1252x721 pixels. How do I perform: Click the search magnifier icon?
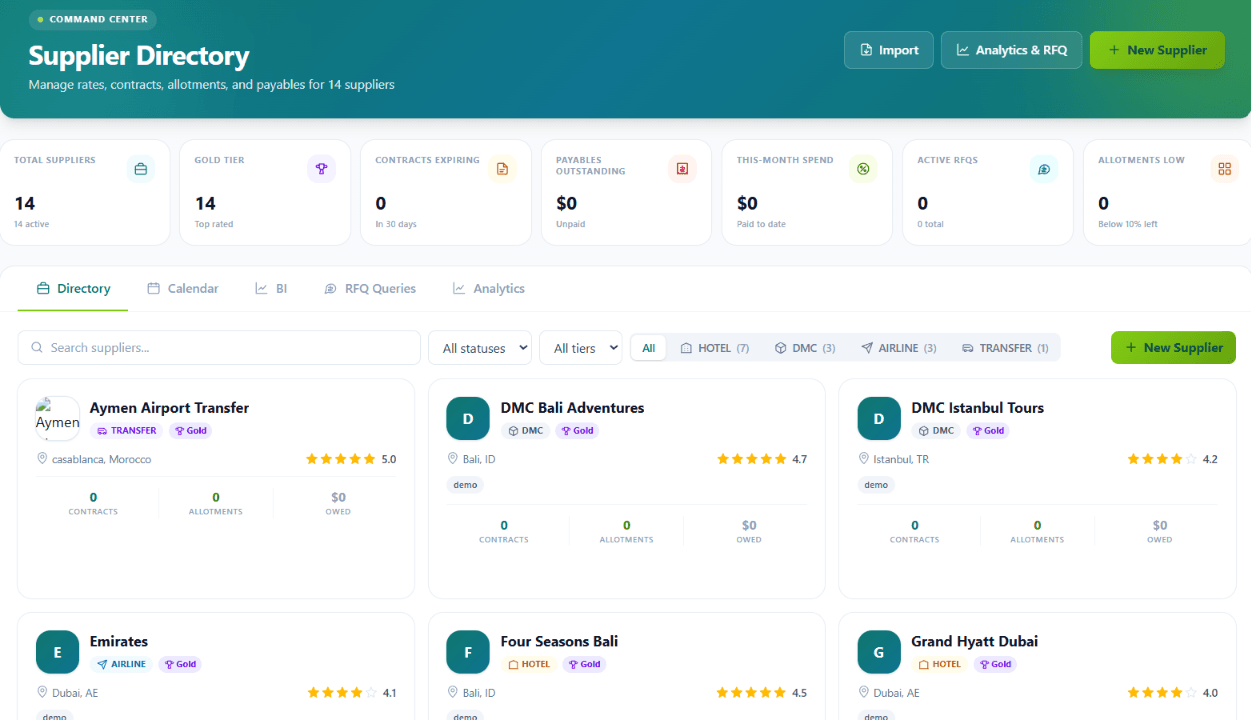pos(37,348)
